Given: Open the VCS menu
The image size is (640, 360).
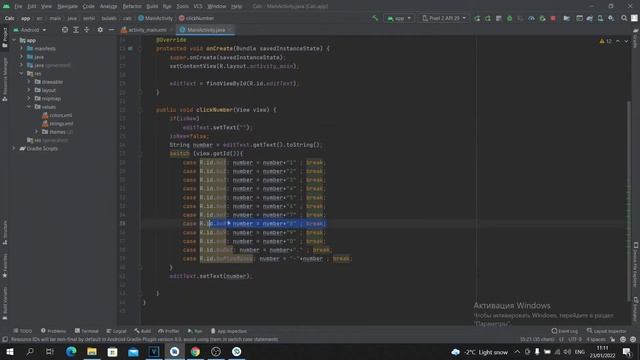Looking at the screenshot, I should pos(198,6).
